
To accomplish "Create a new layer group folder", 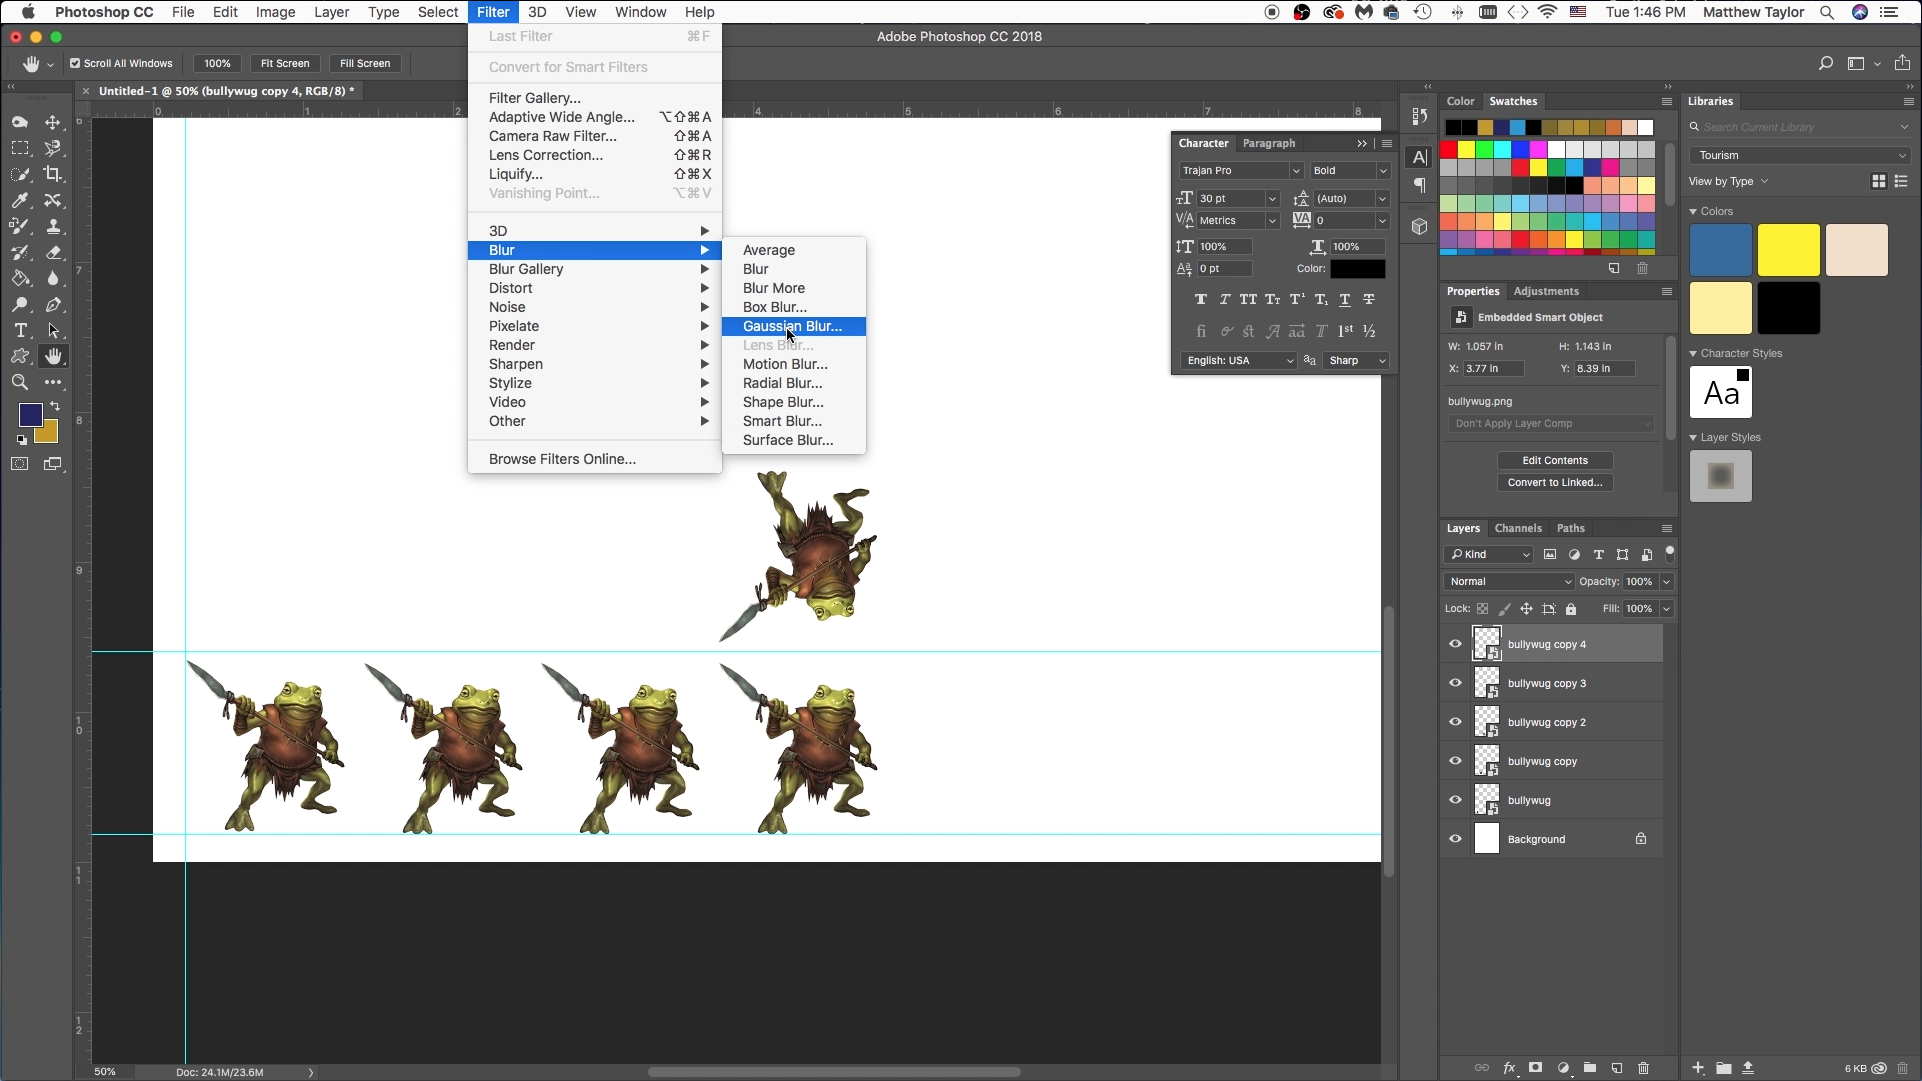I will click(1590, 1068).
